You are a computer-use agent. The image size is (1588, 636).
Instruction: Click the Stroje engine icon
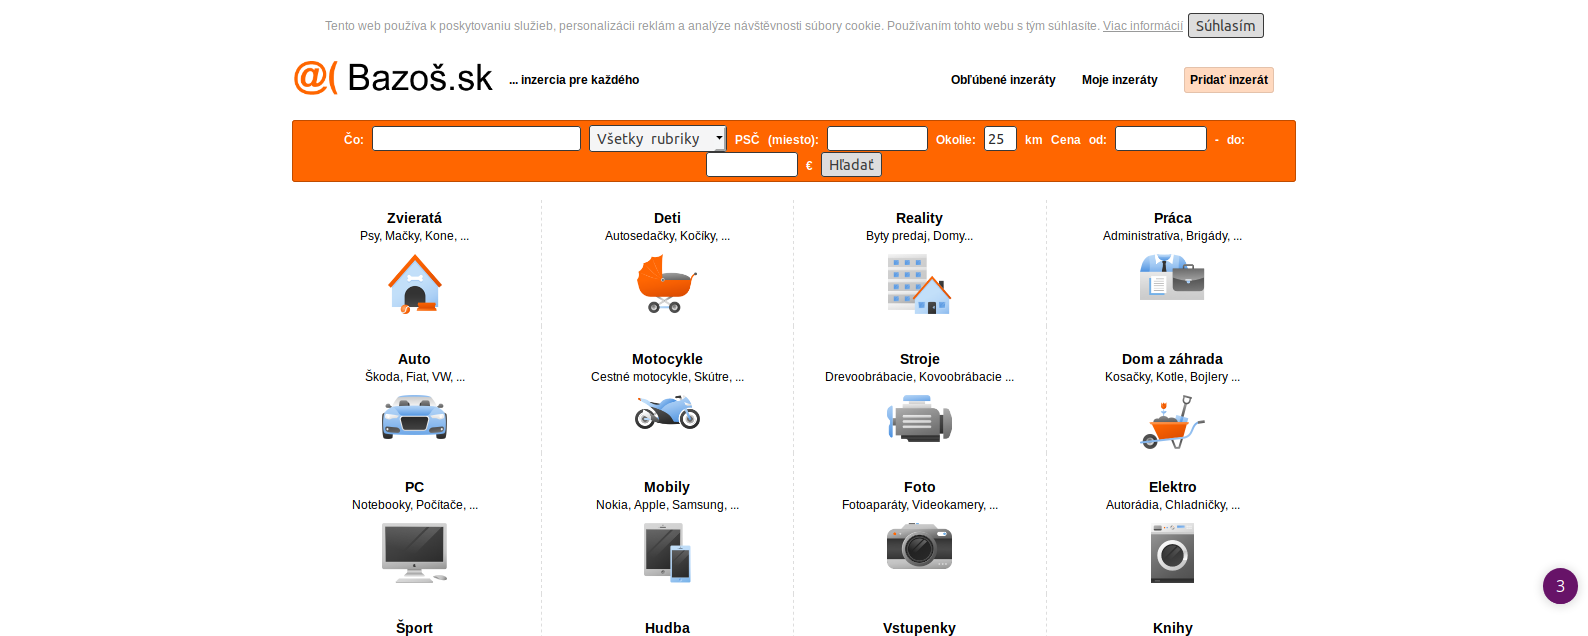click(x=919, y=418)
